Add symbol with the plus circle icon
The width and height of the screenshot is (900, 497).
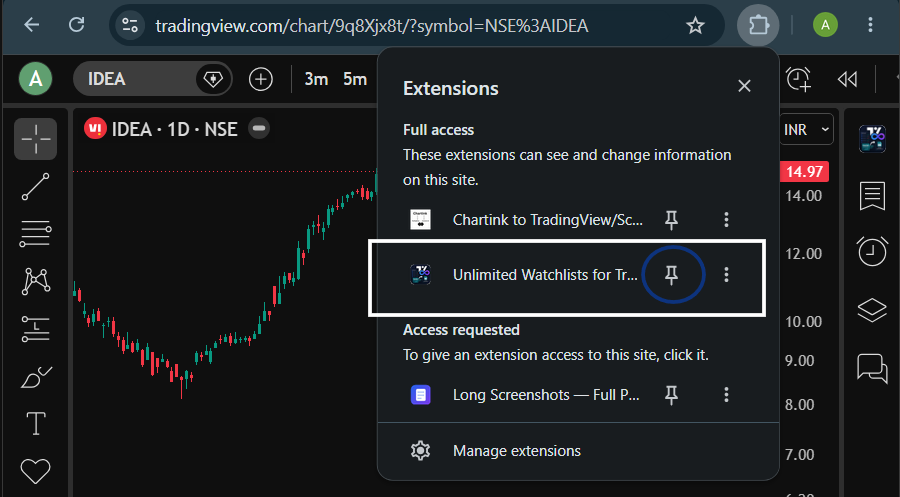(x=261, y=79)
